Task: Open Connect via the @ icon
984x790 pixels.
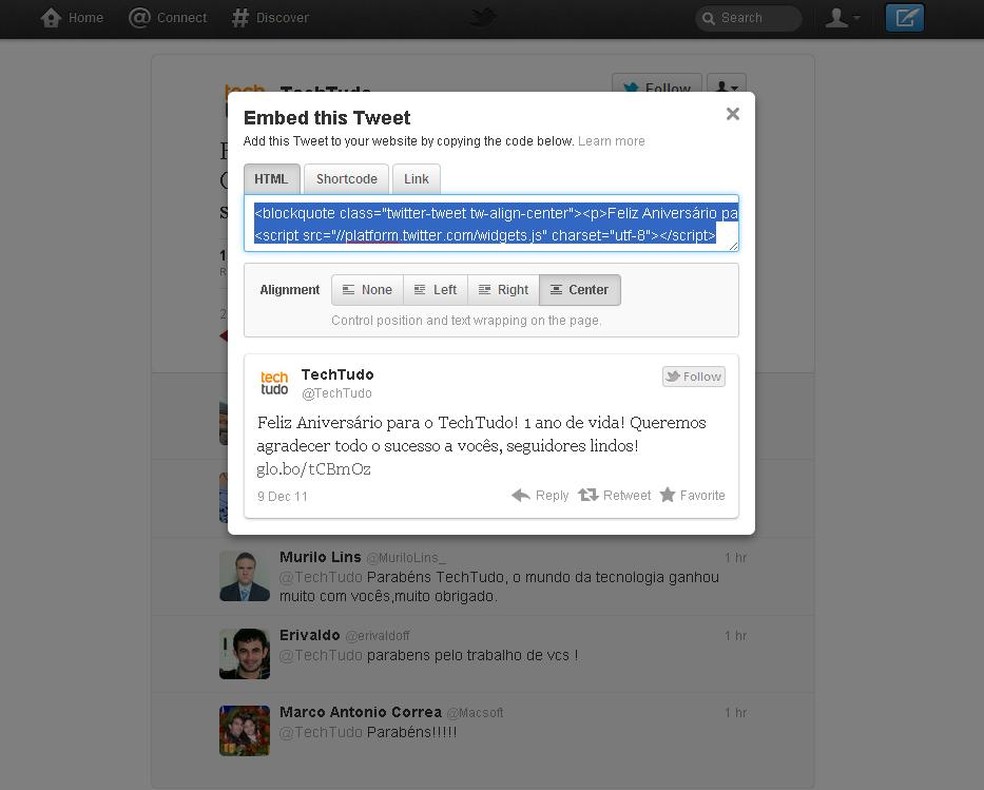Action: (x=139, y=18)
